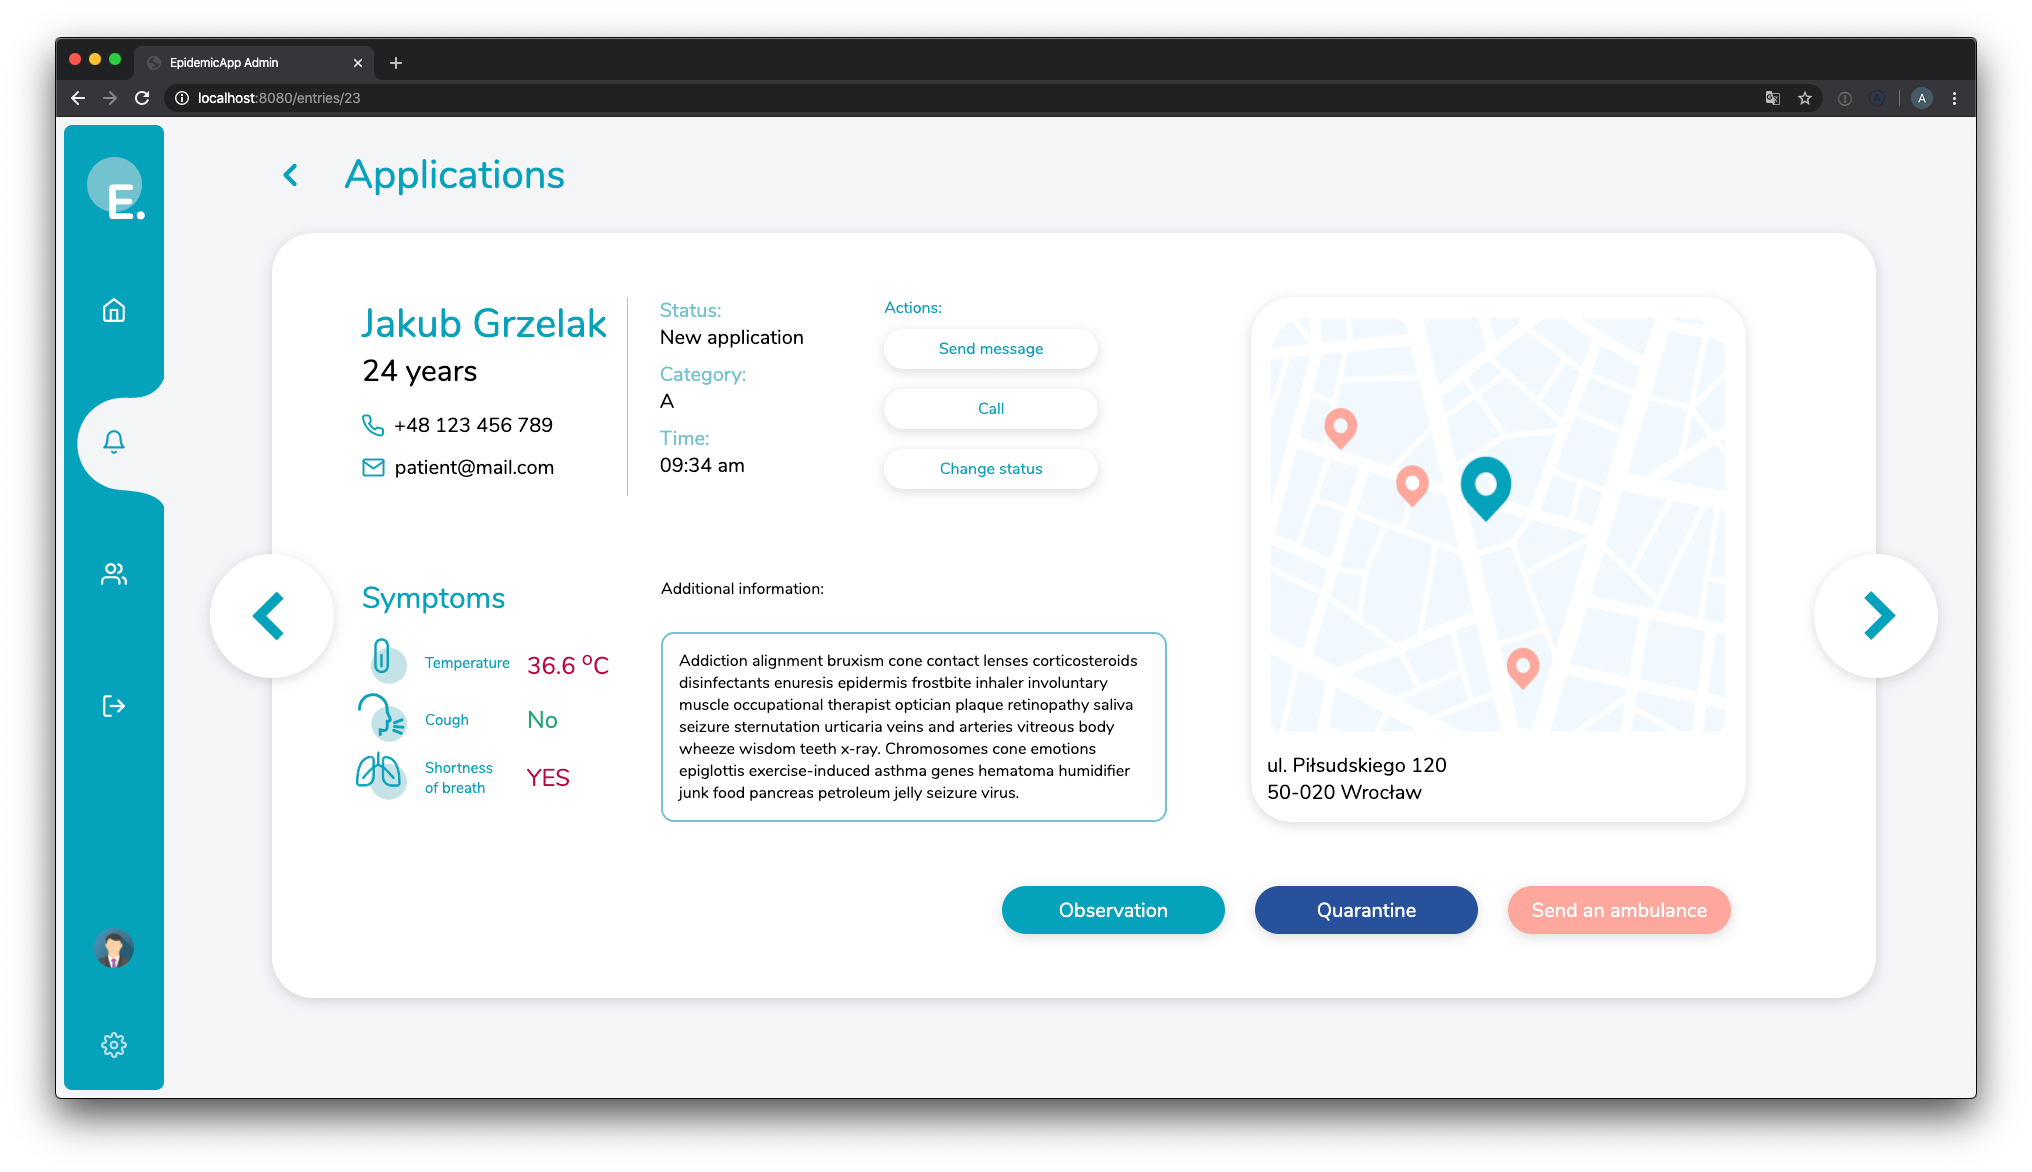
Task: Click back chevron beside Applications title
Action: 291,176
